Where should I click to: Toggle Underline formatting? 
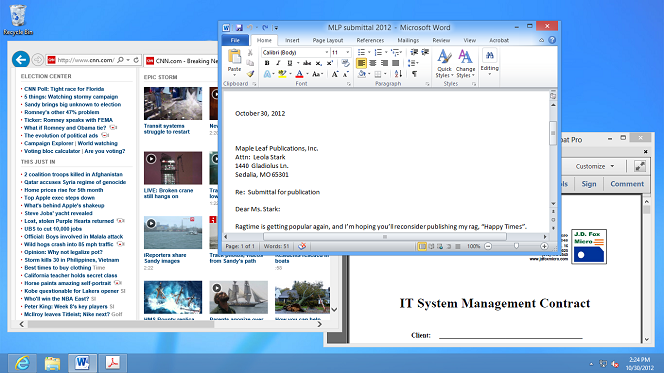click(290, 63)
